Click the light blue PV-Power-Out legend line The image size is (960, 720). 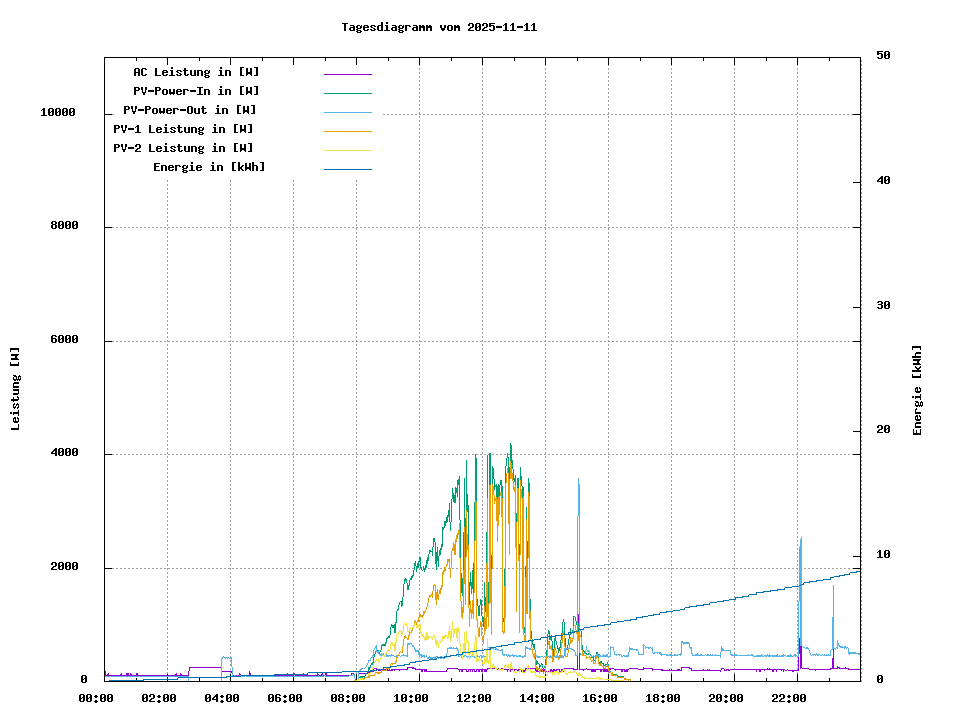(x=347, y=112)
